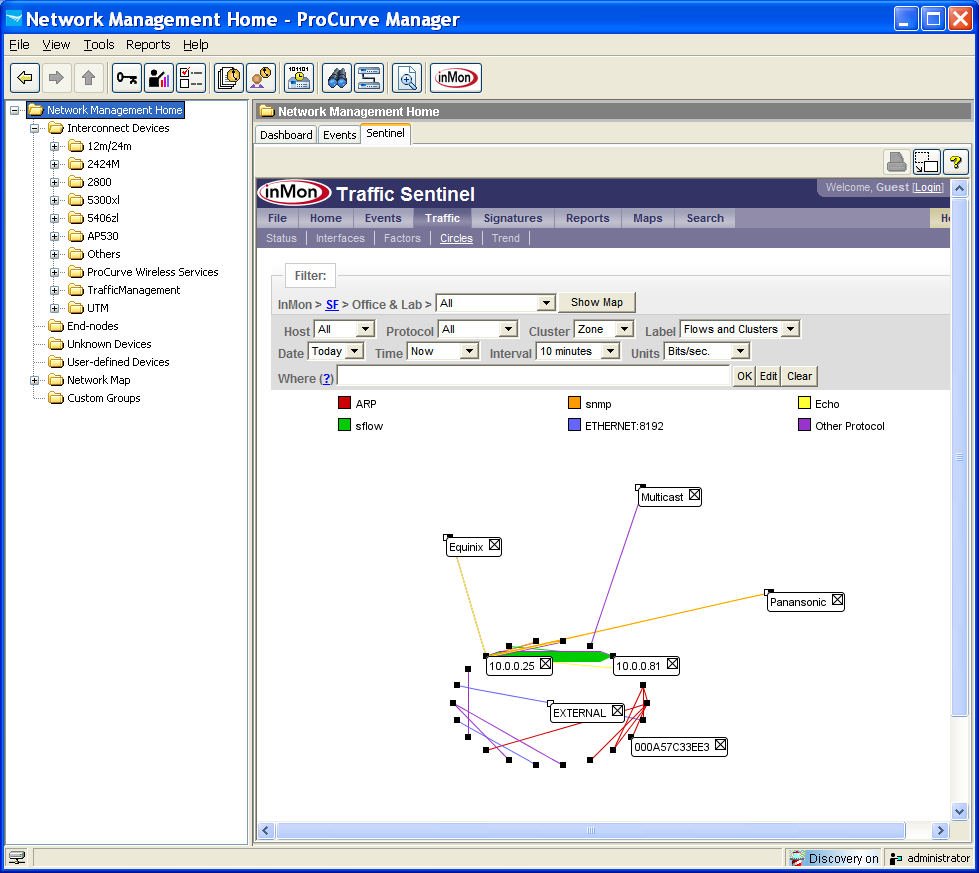The image size is (979, 873).
Task: Click the yellow back arrow toolbar icon
Action: [x=25, y=78]
